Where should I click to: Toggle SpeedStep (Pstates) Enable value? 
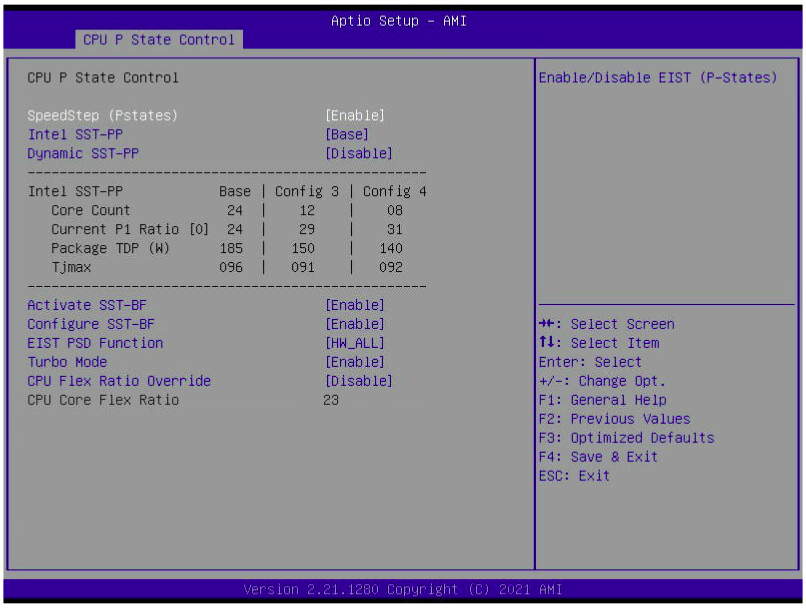click(355, 115)
